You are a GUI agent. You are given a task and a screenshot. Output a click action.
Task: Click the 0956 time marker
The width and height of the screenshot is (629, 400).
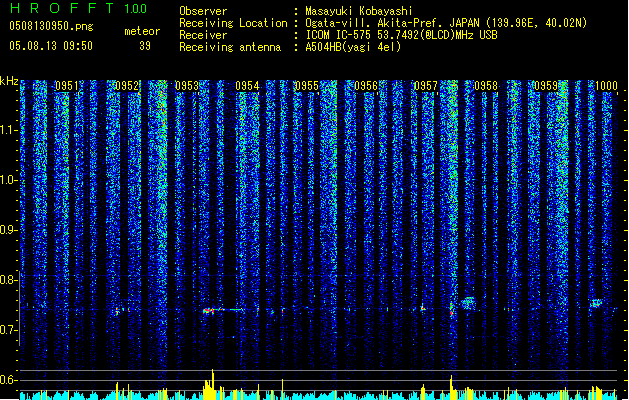click(366, 86)
